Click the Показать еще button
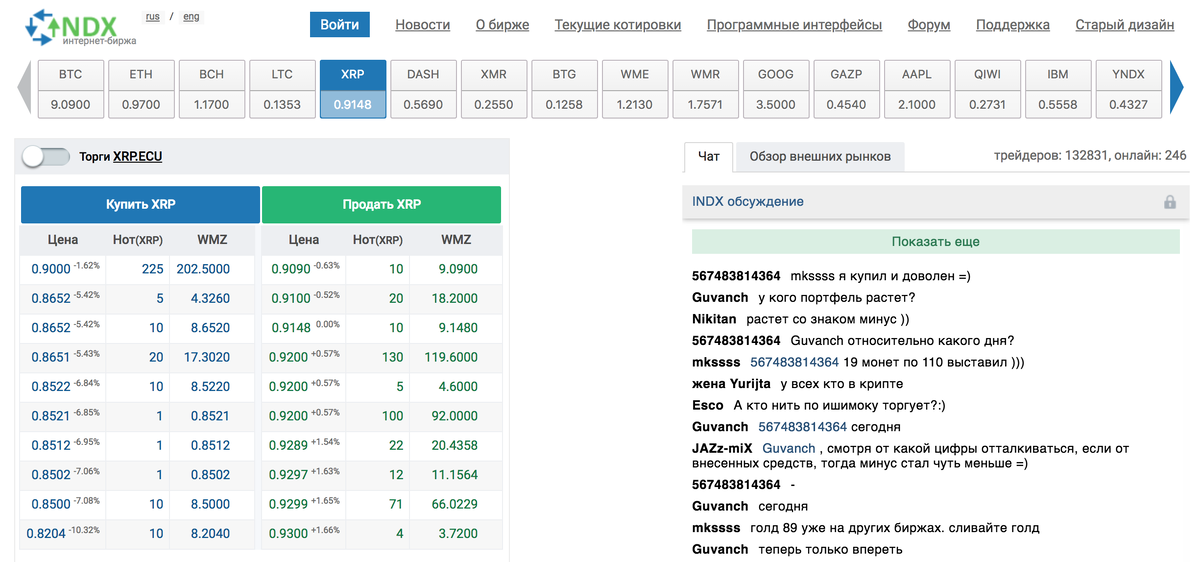1200x562 pixels. pyautogui.click(x=936, y=242)
